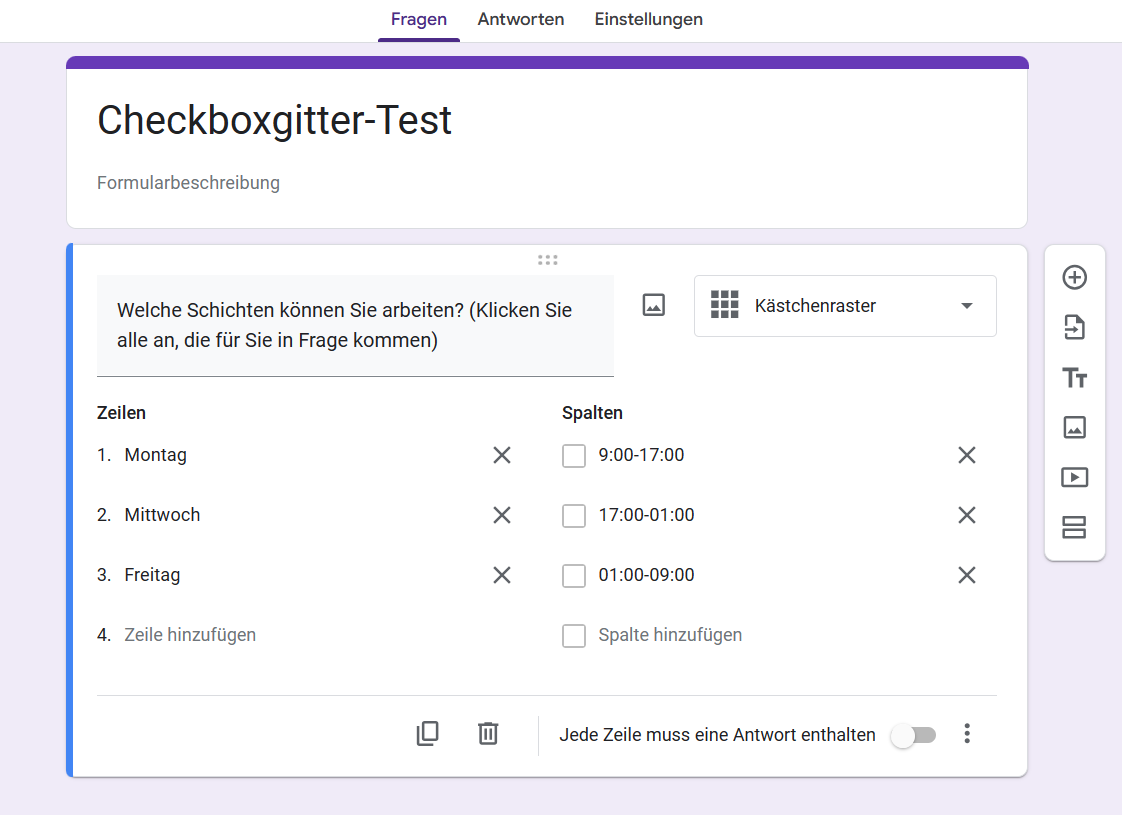Screen dimensions: 1122x815
Task: Remove the 01:00-09:00 column
Action: [966, 575]
